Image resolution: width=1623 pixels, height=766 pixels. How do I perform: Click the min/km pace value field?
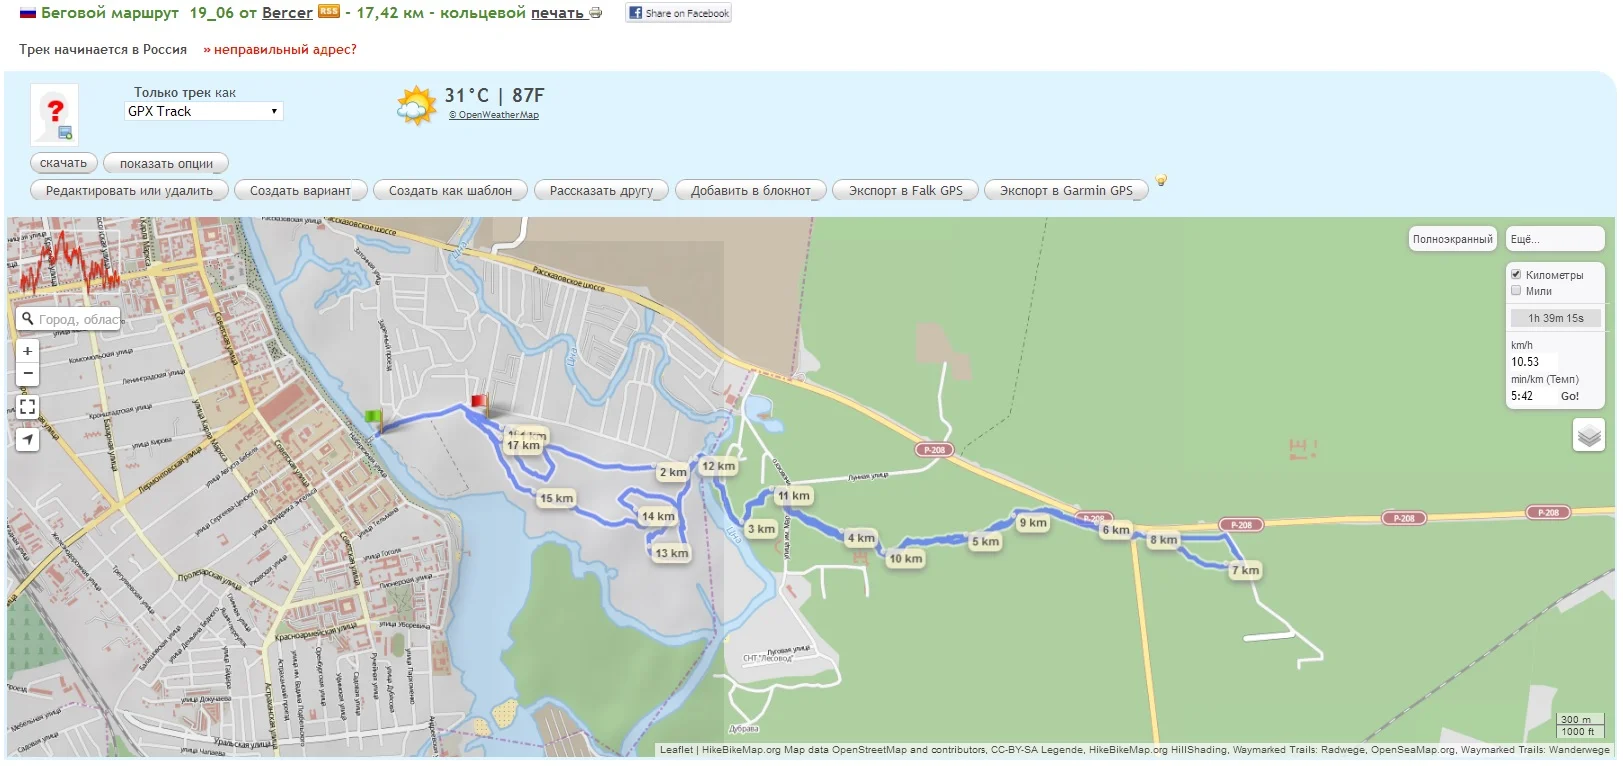point(1532,396)
